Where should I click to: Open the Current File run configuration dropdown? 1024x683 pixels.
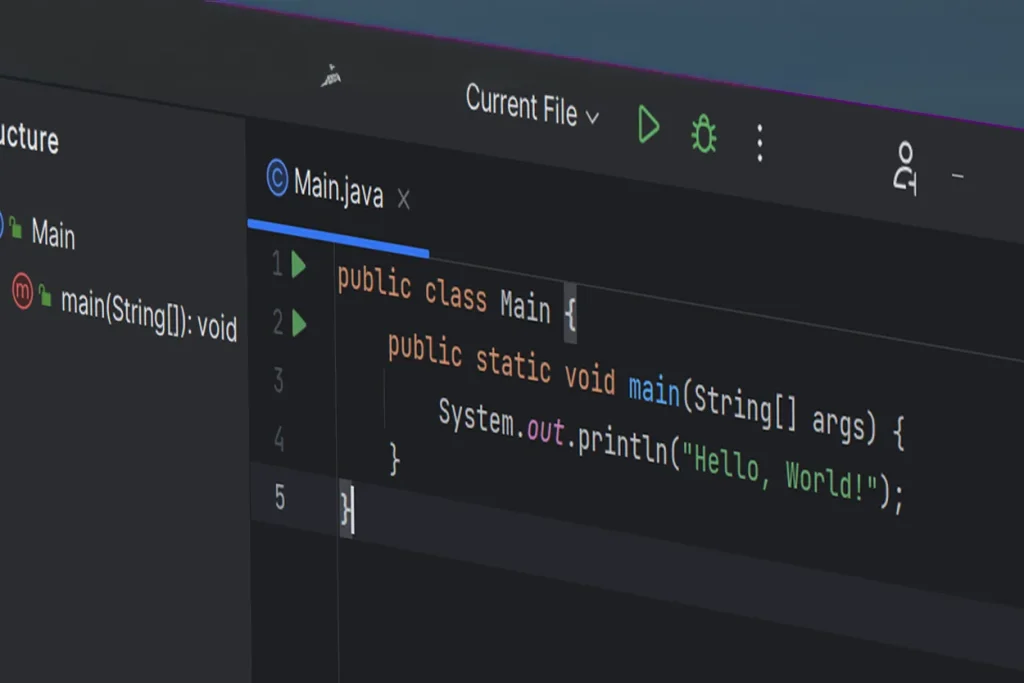(x=522, y=105)
